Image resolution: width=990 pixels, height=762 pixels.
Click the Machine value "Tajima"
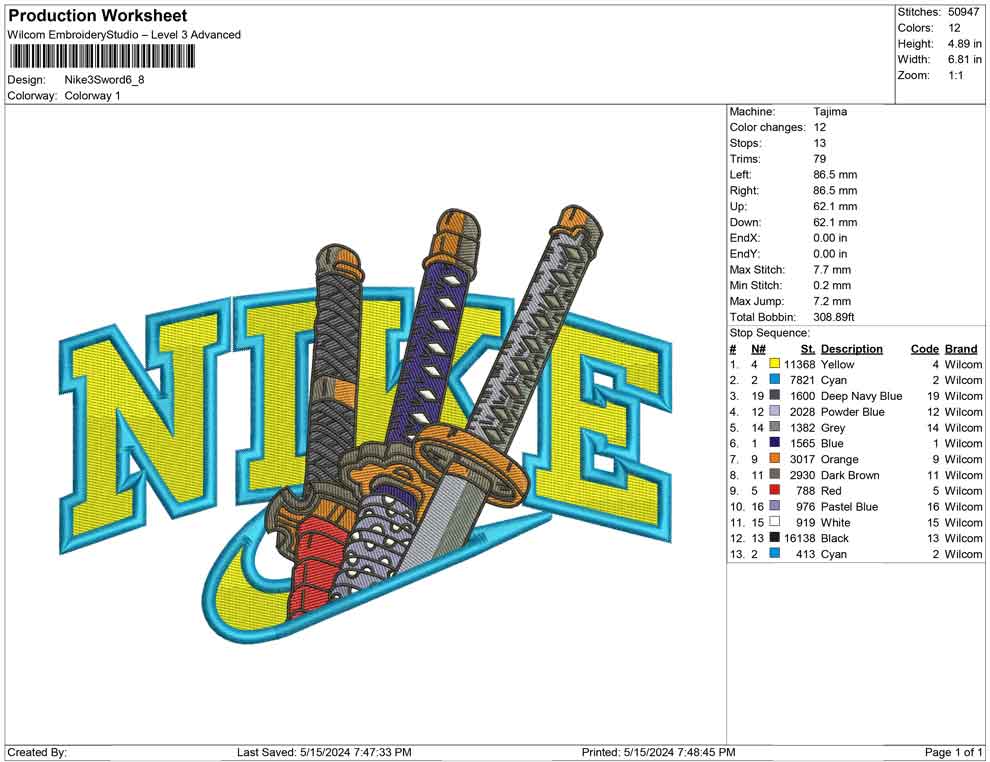click(830, 112)
